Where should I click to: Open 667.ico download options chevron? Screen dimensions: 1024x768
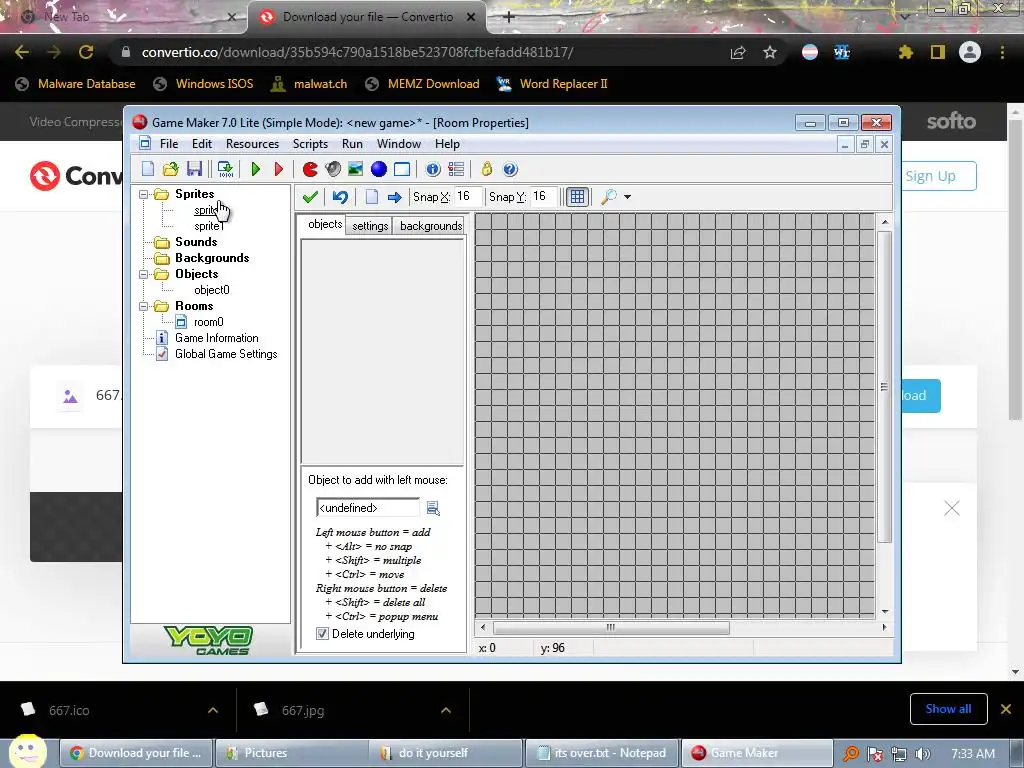pos(213,710)
